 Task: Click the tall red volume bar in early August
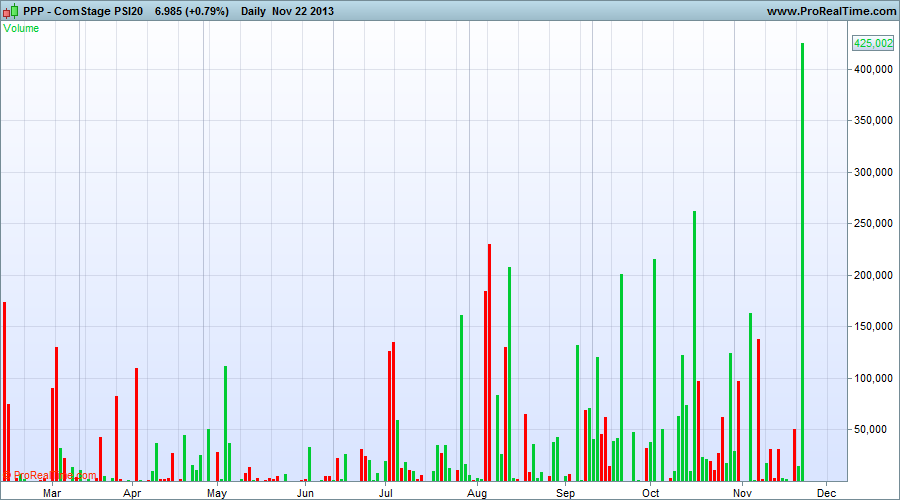(x=489, y=362)
